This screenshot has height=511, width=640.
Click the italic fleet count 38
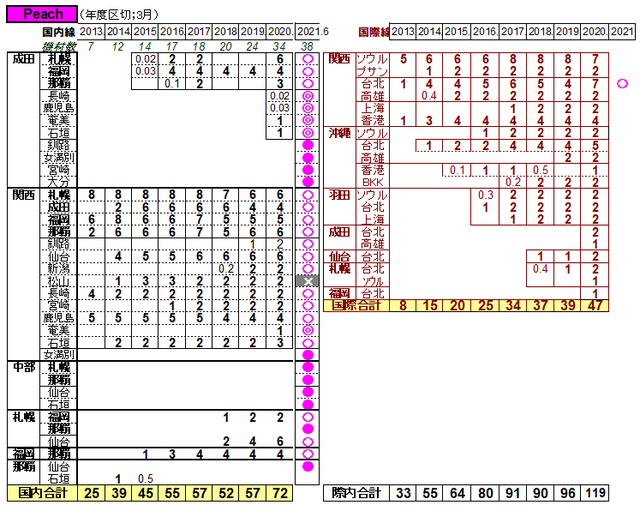coord(307,47)
